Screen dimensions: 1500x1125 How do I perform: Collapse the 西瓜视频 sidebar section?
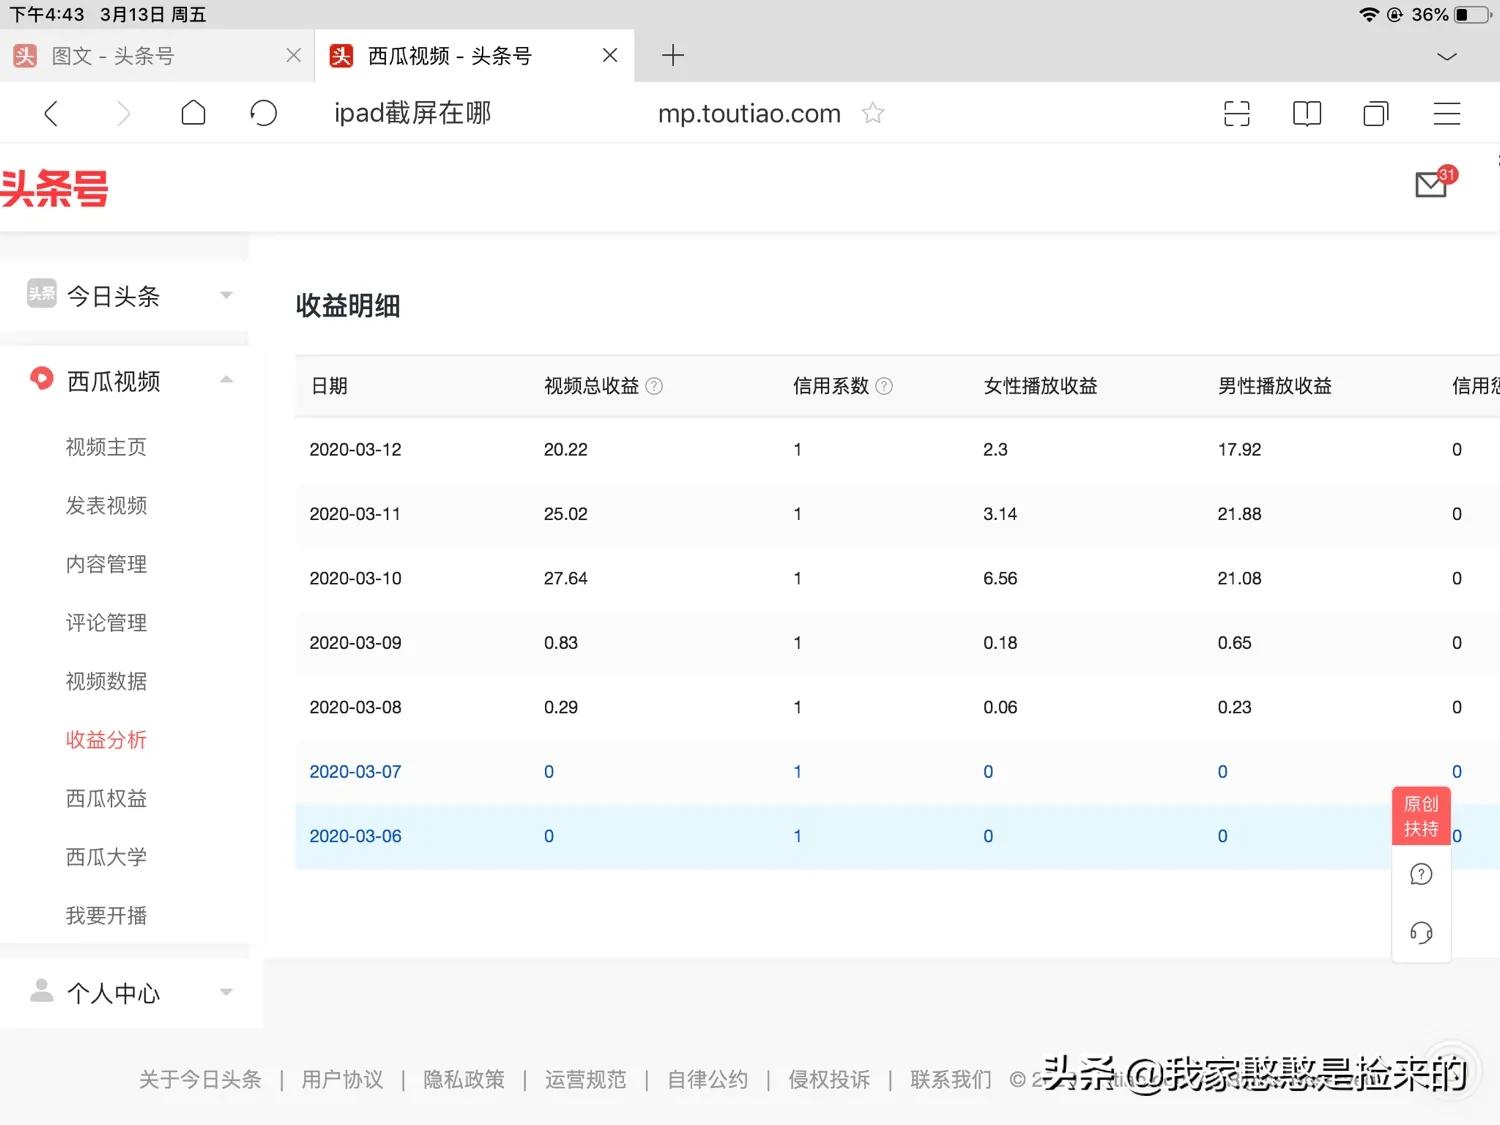(226, 380)
